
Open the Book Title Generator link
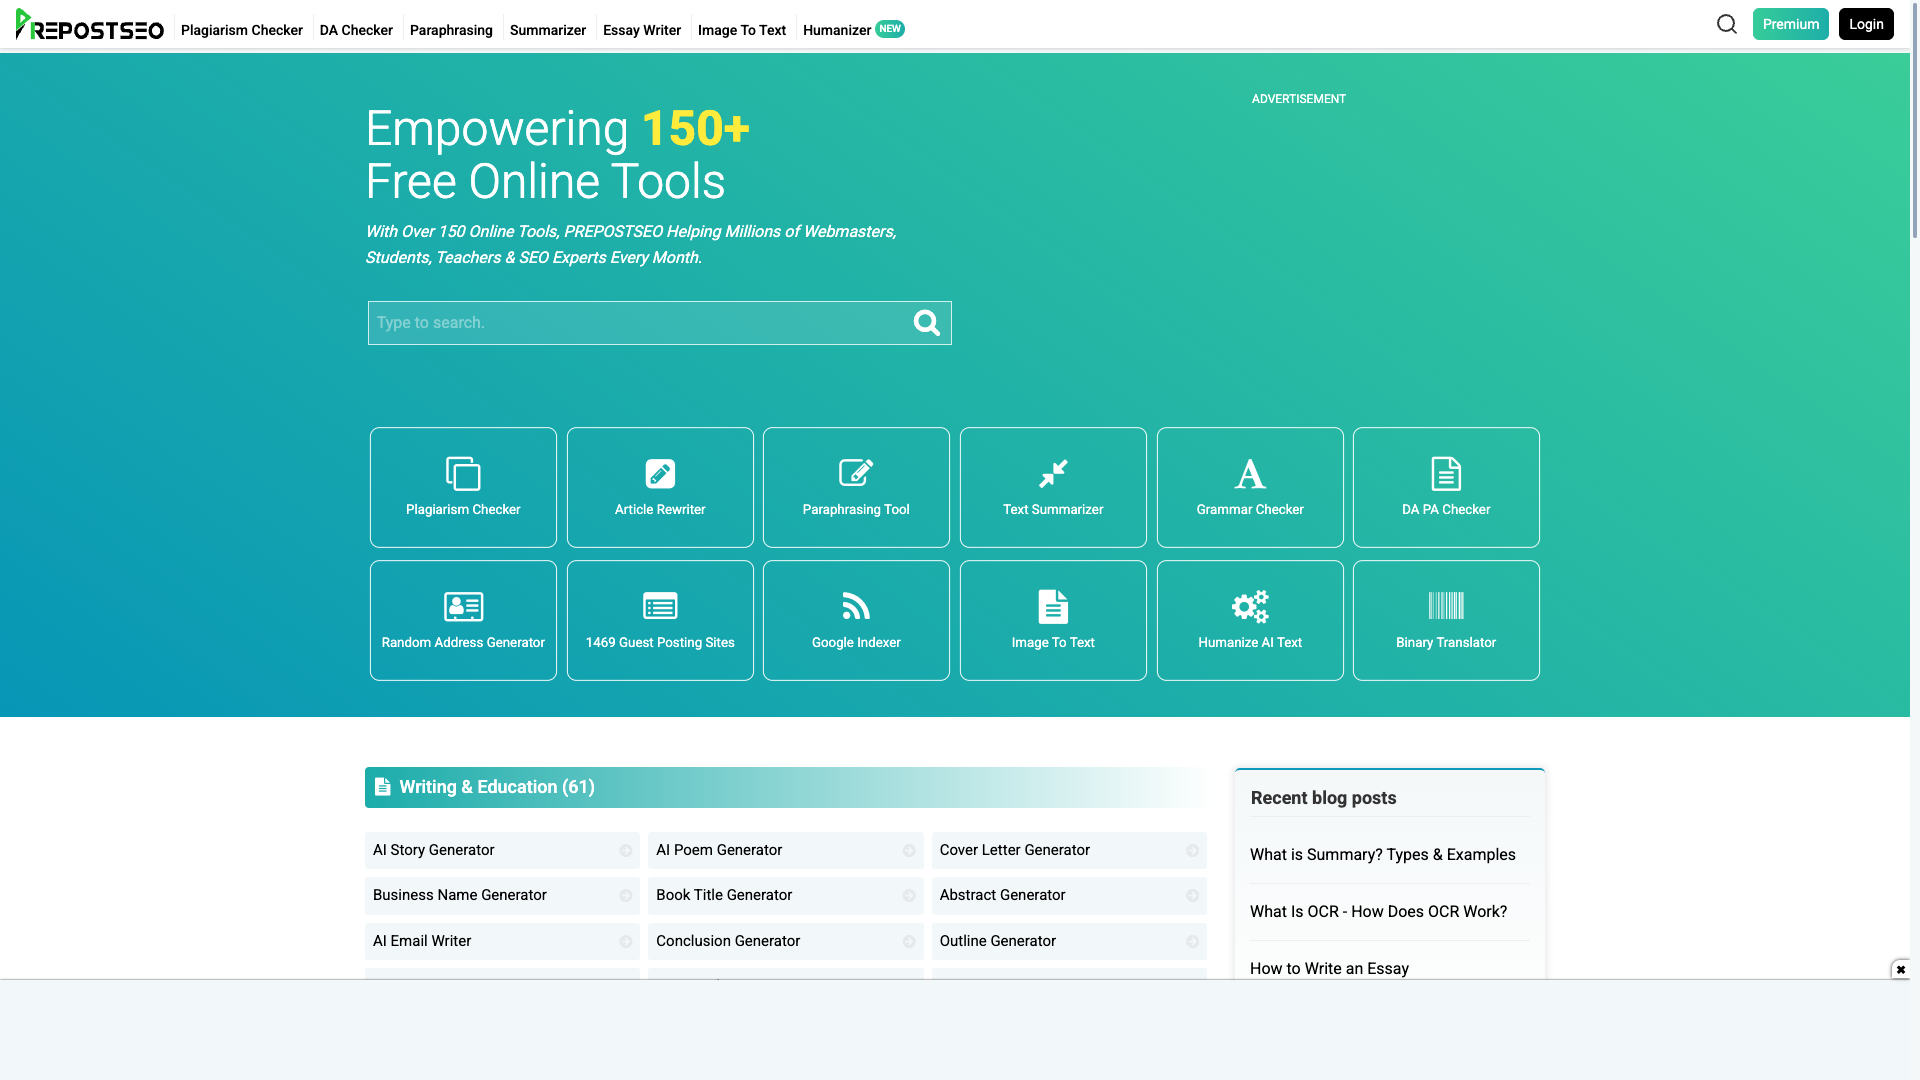[x=785, y=895]
